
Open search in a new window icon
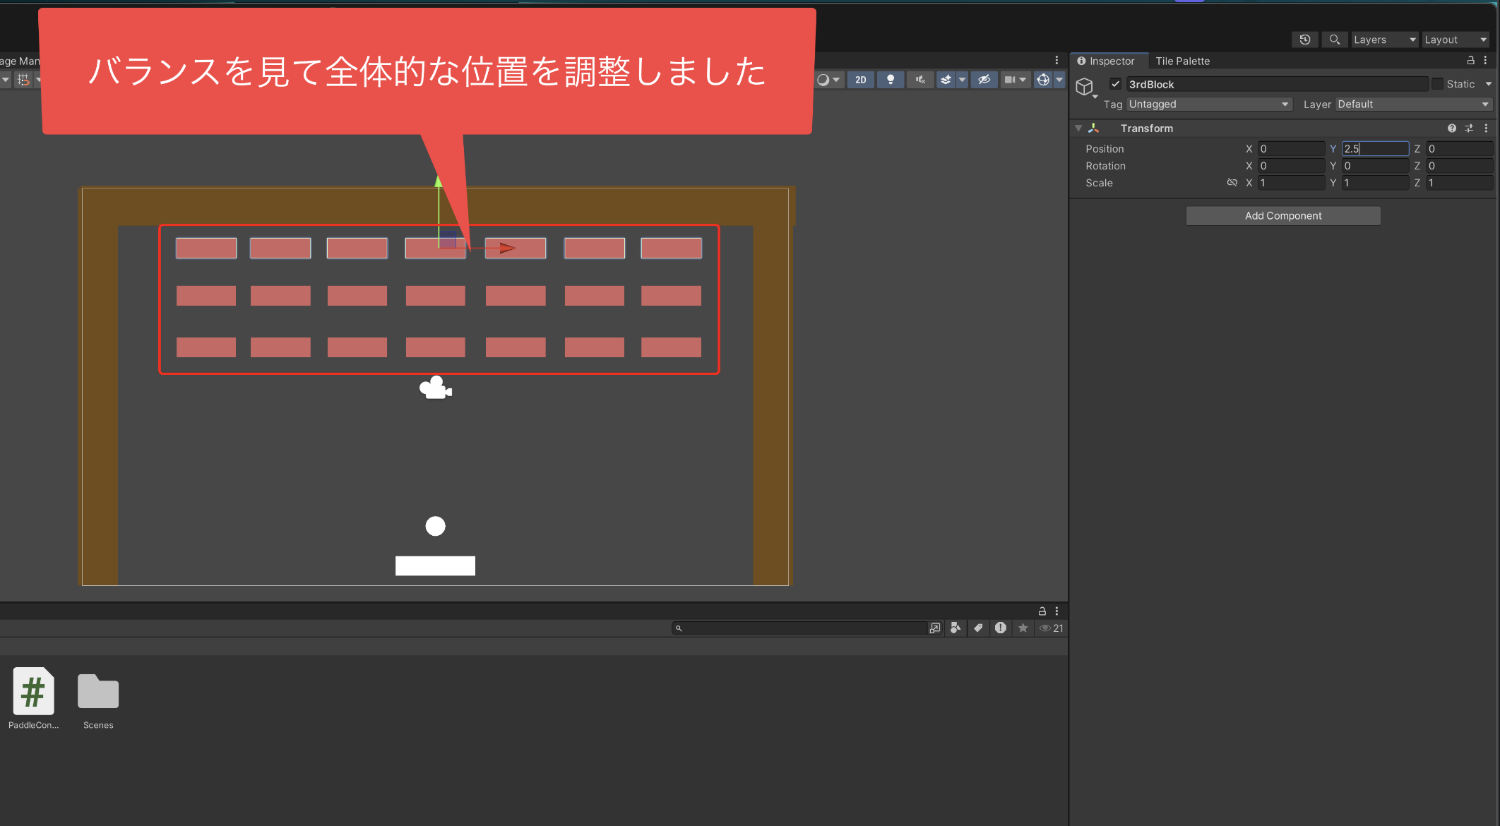tap(935, 628)
